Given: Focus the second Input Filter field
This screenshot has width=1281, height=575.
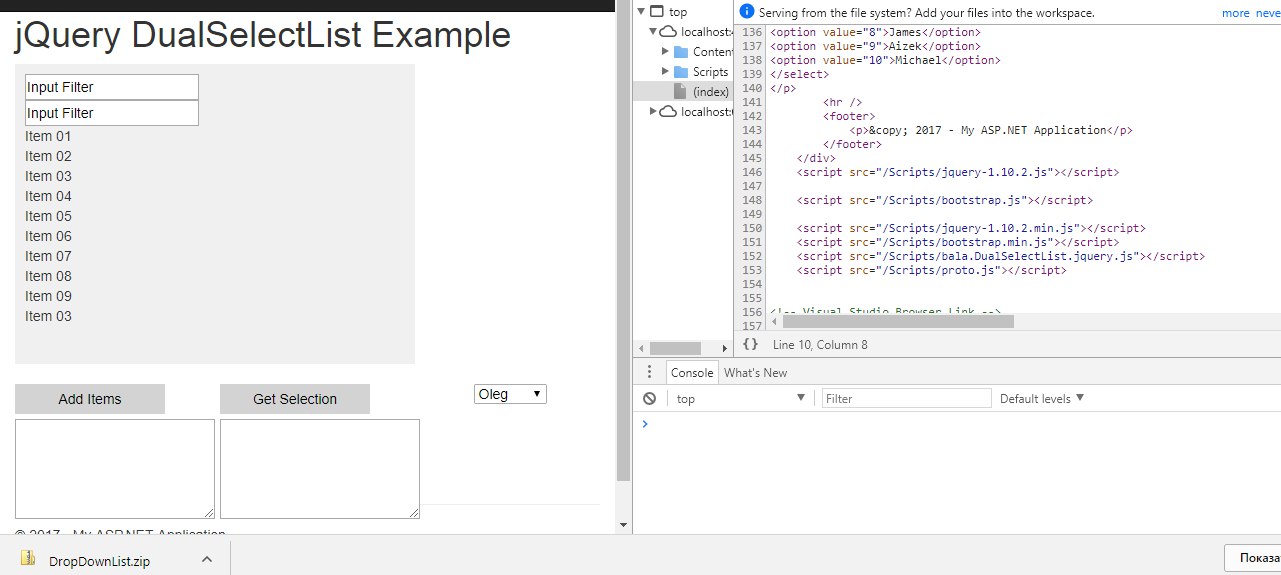Looking at the screenshot, I should (112, 113).
